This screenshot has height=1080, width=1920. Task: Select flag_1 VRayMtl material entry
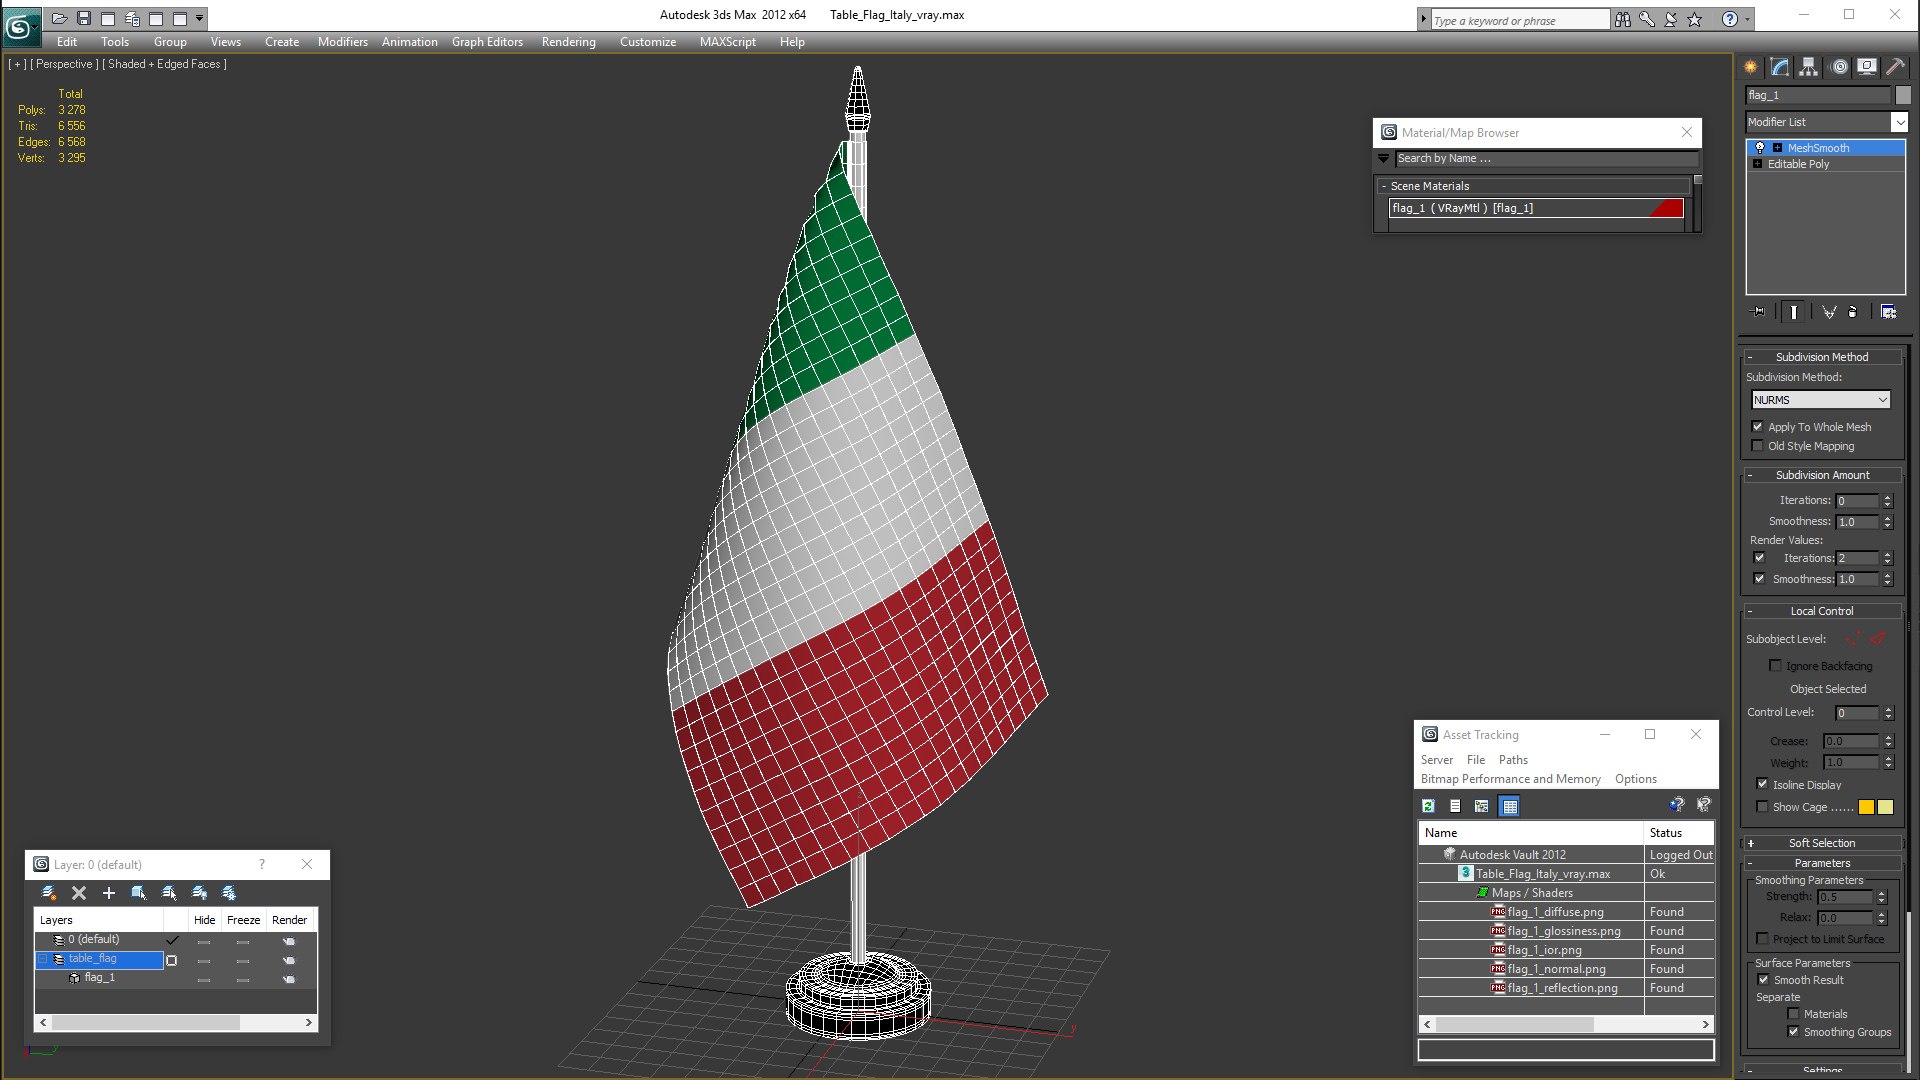1536,208
